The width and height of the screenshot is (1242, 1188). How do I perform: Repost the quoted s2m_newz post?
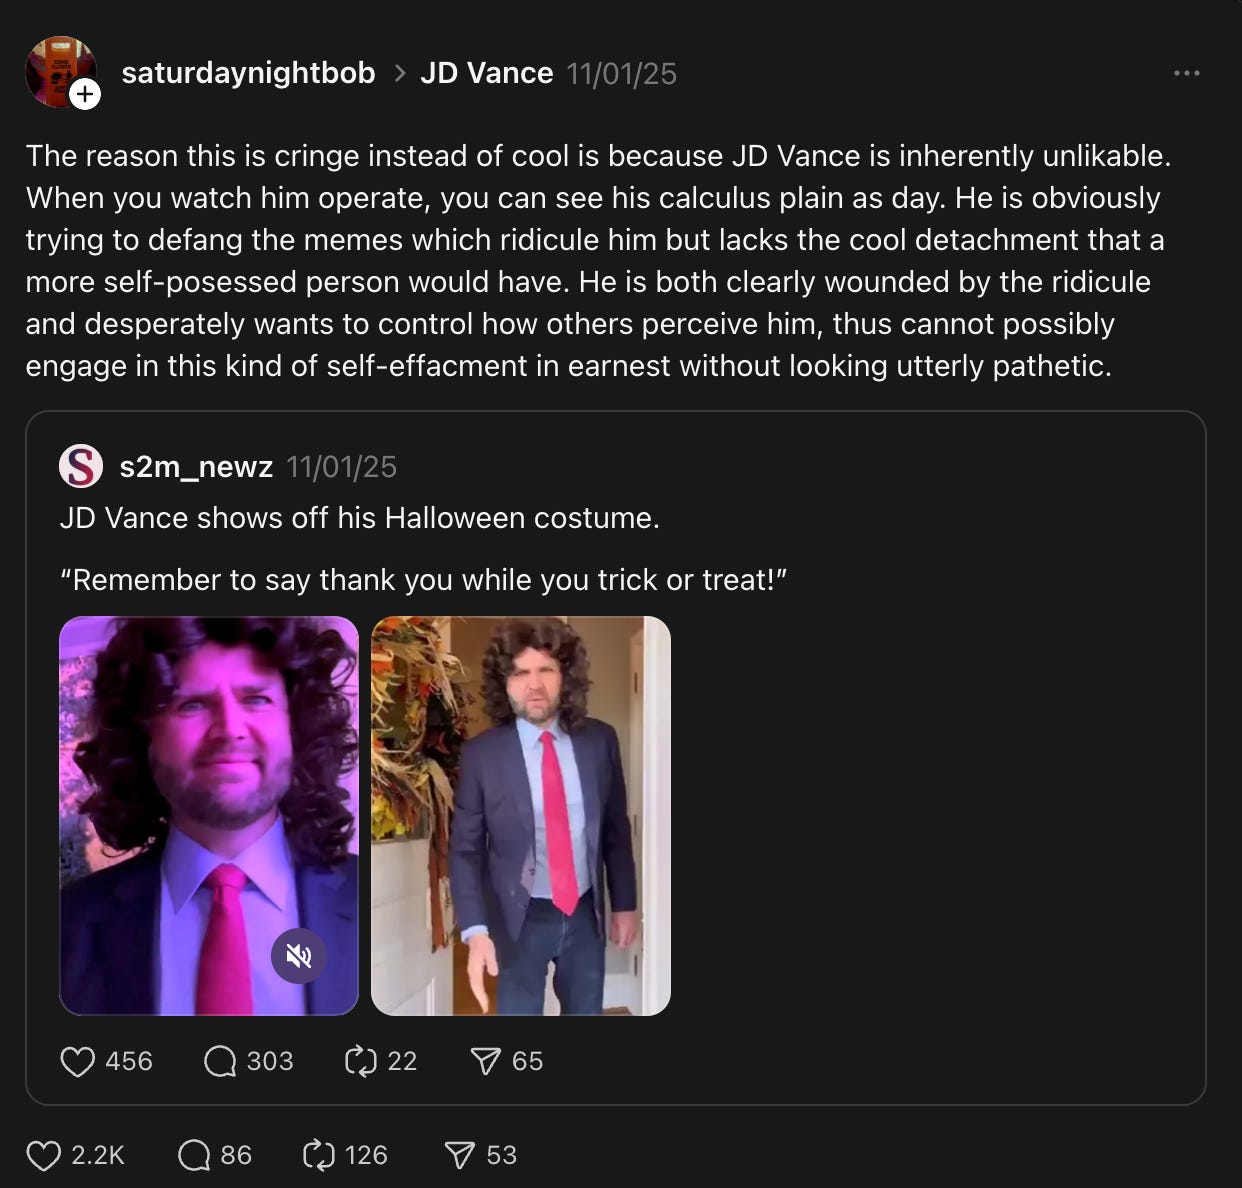(361, 1061)
